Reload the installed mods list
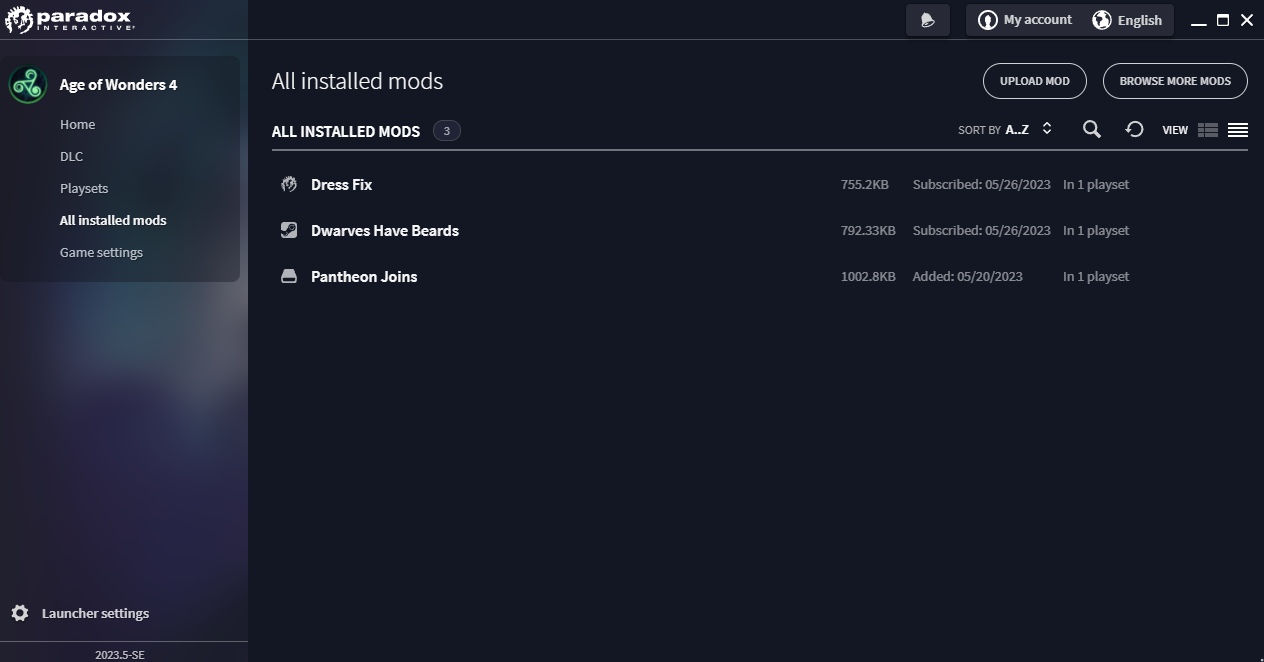 1134,129
